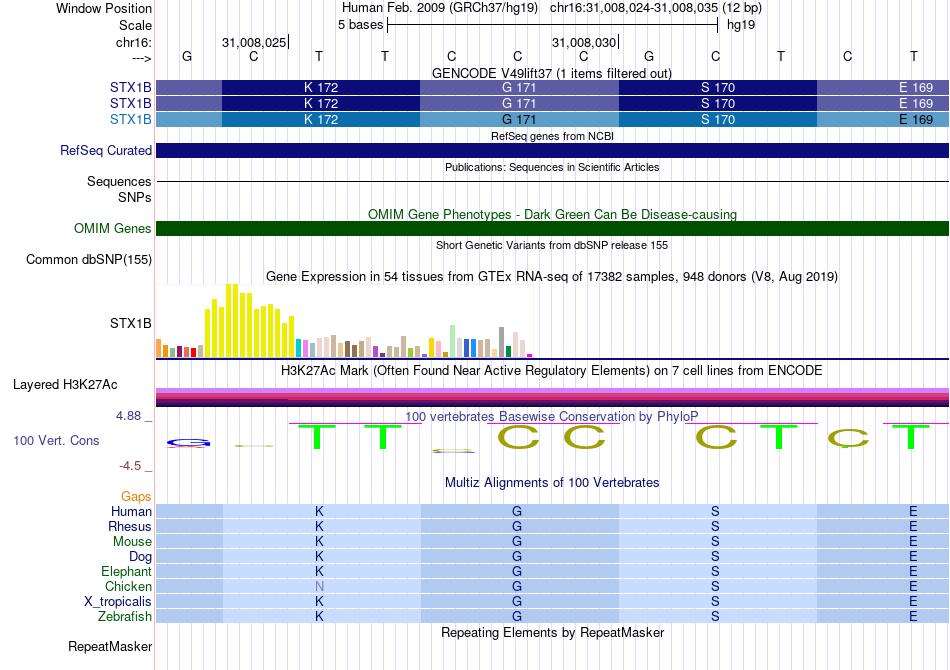Click the ---> sequence direction arrow label
The width and height of the screenshot is (950, 670).
pyautogui.click(x=141, y=58)
